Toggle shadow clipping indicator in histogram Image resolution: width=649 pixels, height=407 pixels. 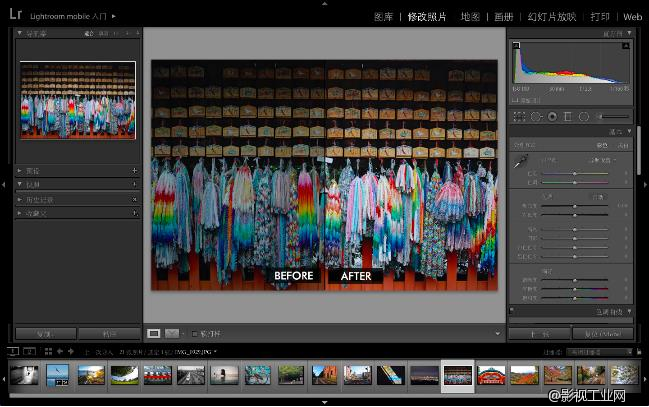click(516, 46)
